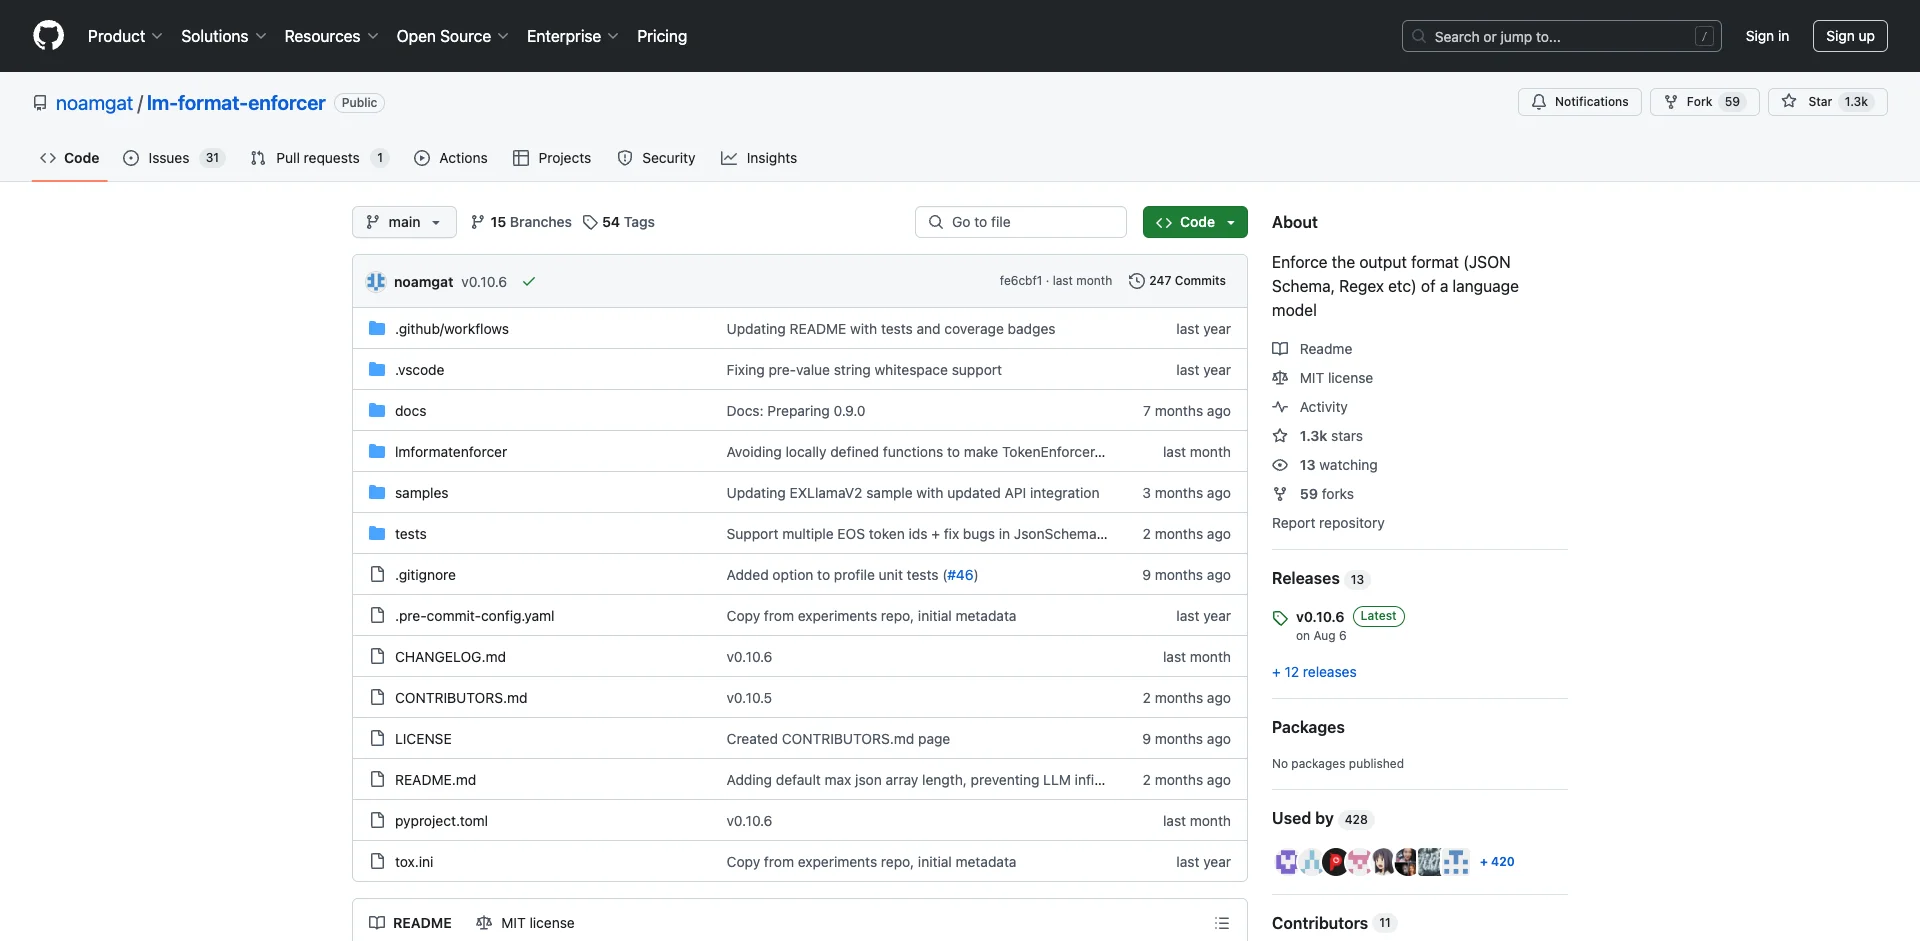Click the Sign up button
This screenshot has height=941, width=1920.
(1850, 36)
